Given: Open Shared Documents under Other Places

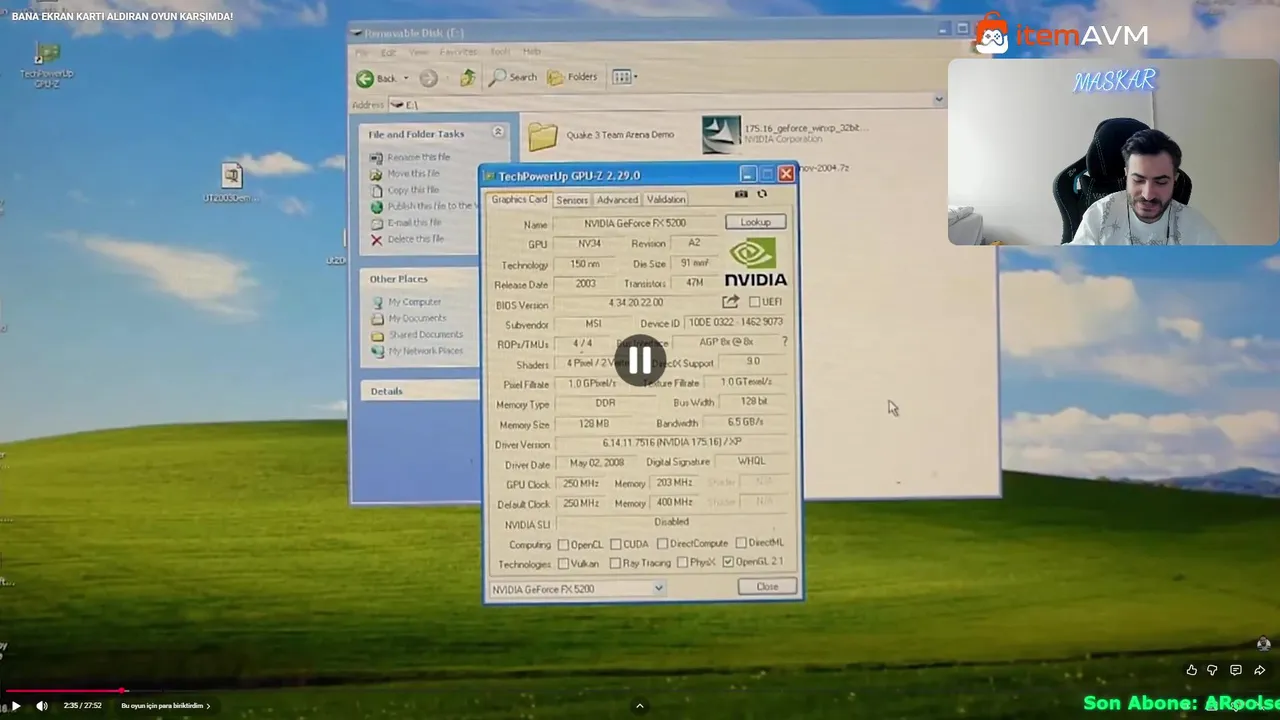Looking at the screenshot, I should point(417,334).
